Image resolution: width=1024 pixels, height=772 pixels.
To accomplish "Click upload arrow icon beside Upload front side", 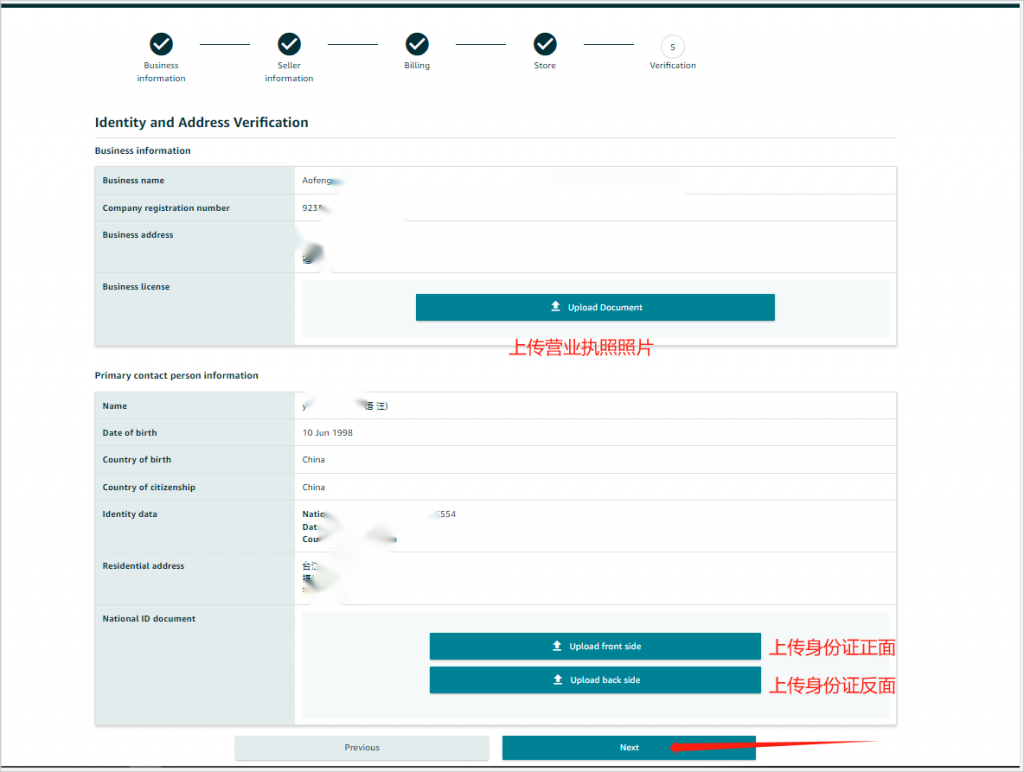I will click(557, 646).
